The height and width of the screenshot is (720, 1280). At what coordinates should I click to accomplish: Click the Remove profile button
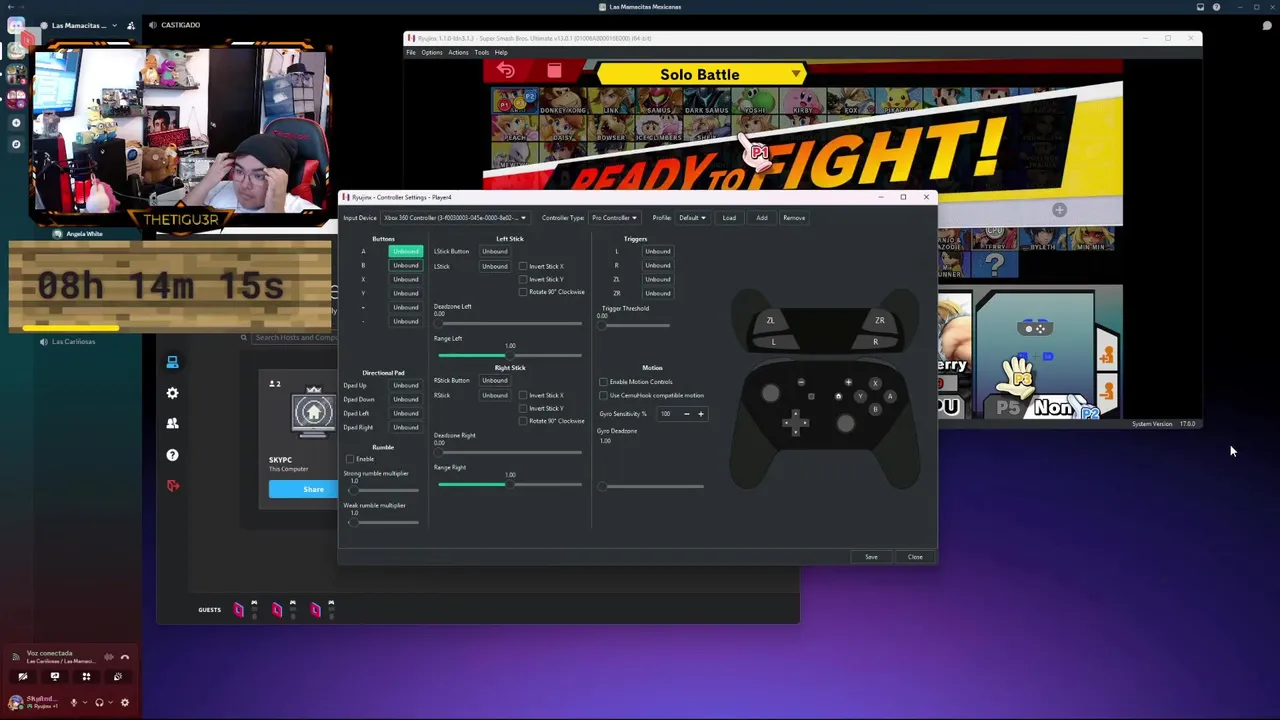794,218
